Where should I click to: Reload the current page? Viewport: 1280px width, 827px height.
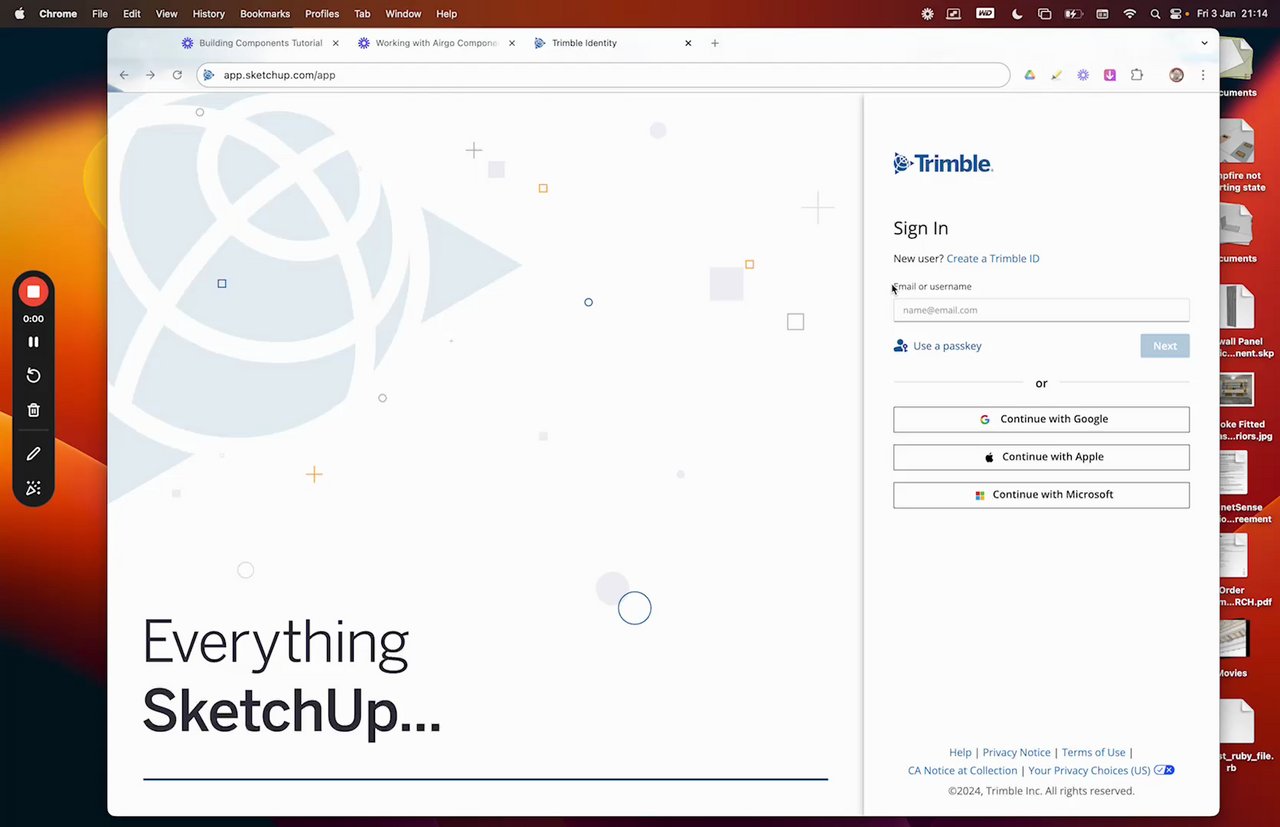(x=177, y=75)
